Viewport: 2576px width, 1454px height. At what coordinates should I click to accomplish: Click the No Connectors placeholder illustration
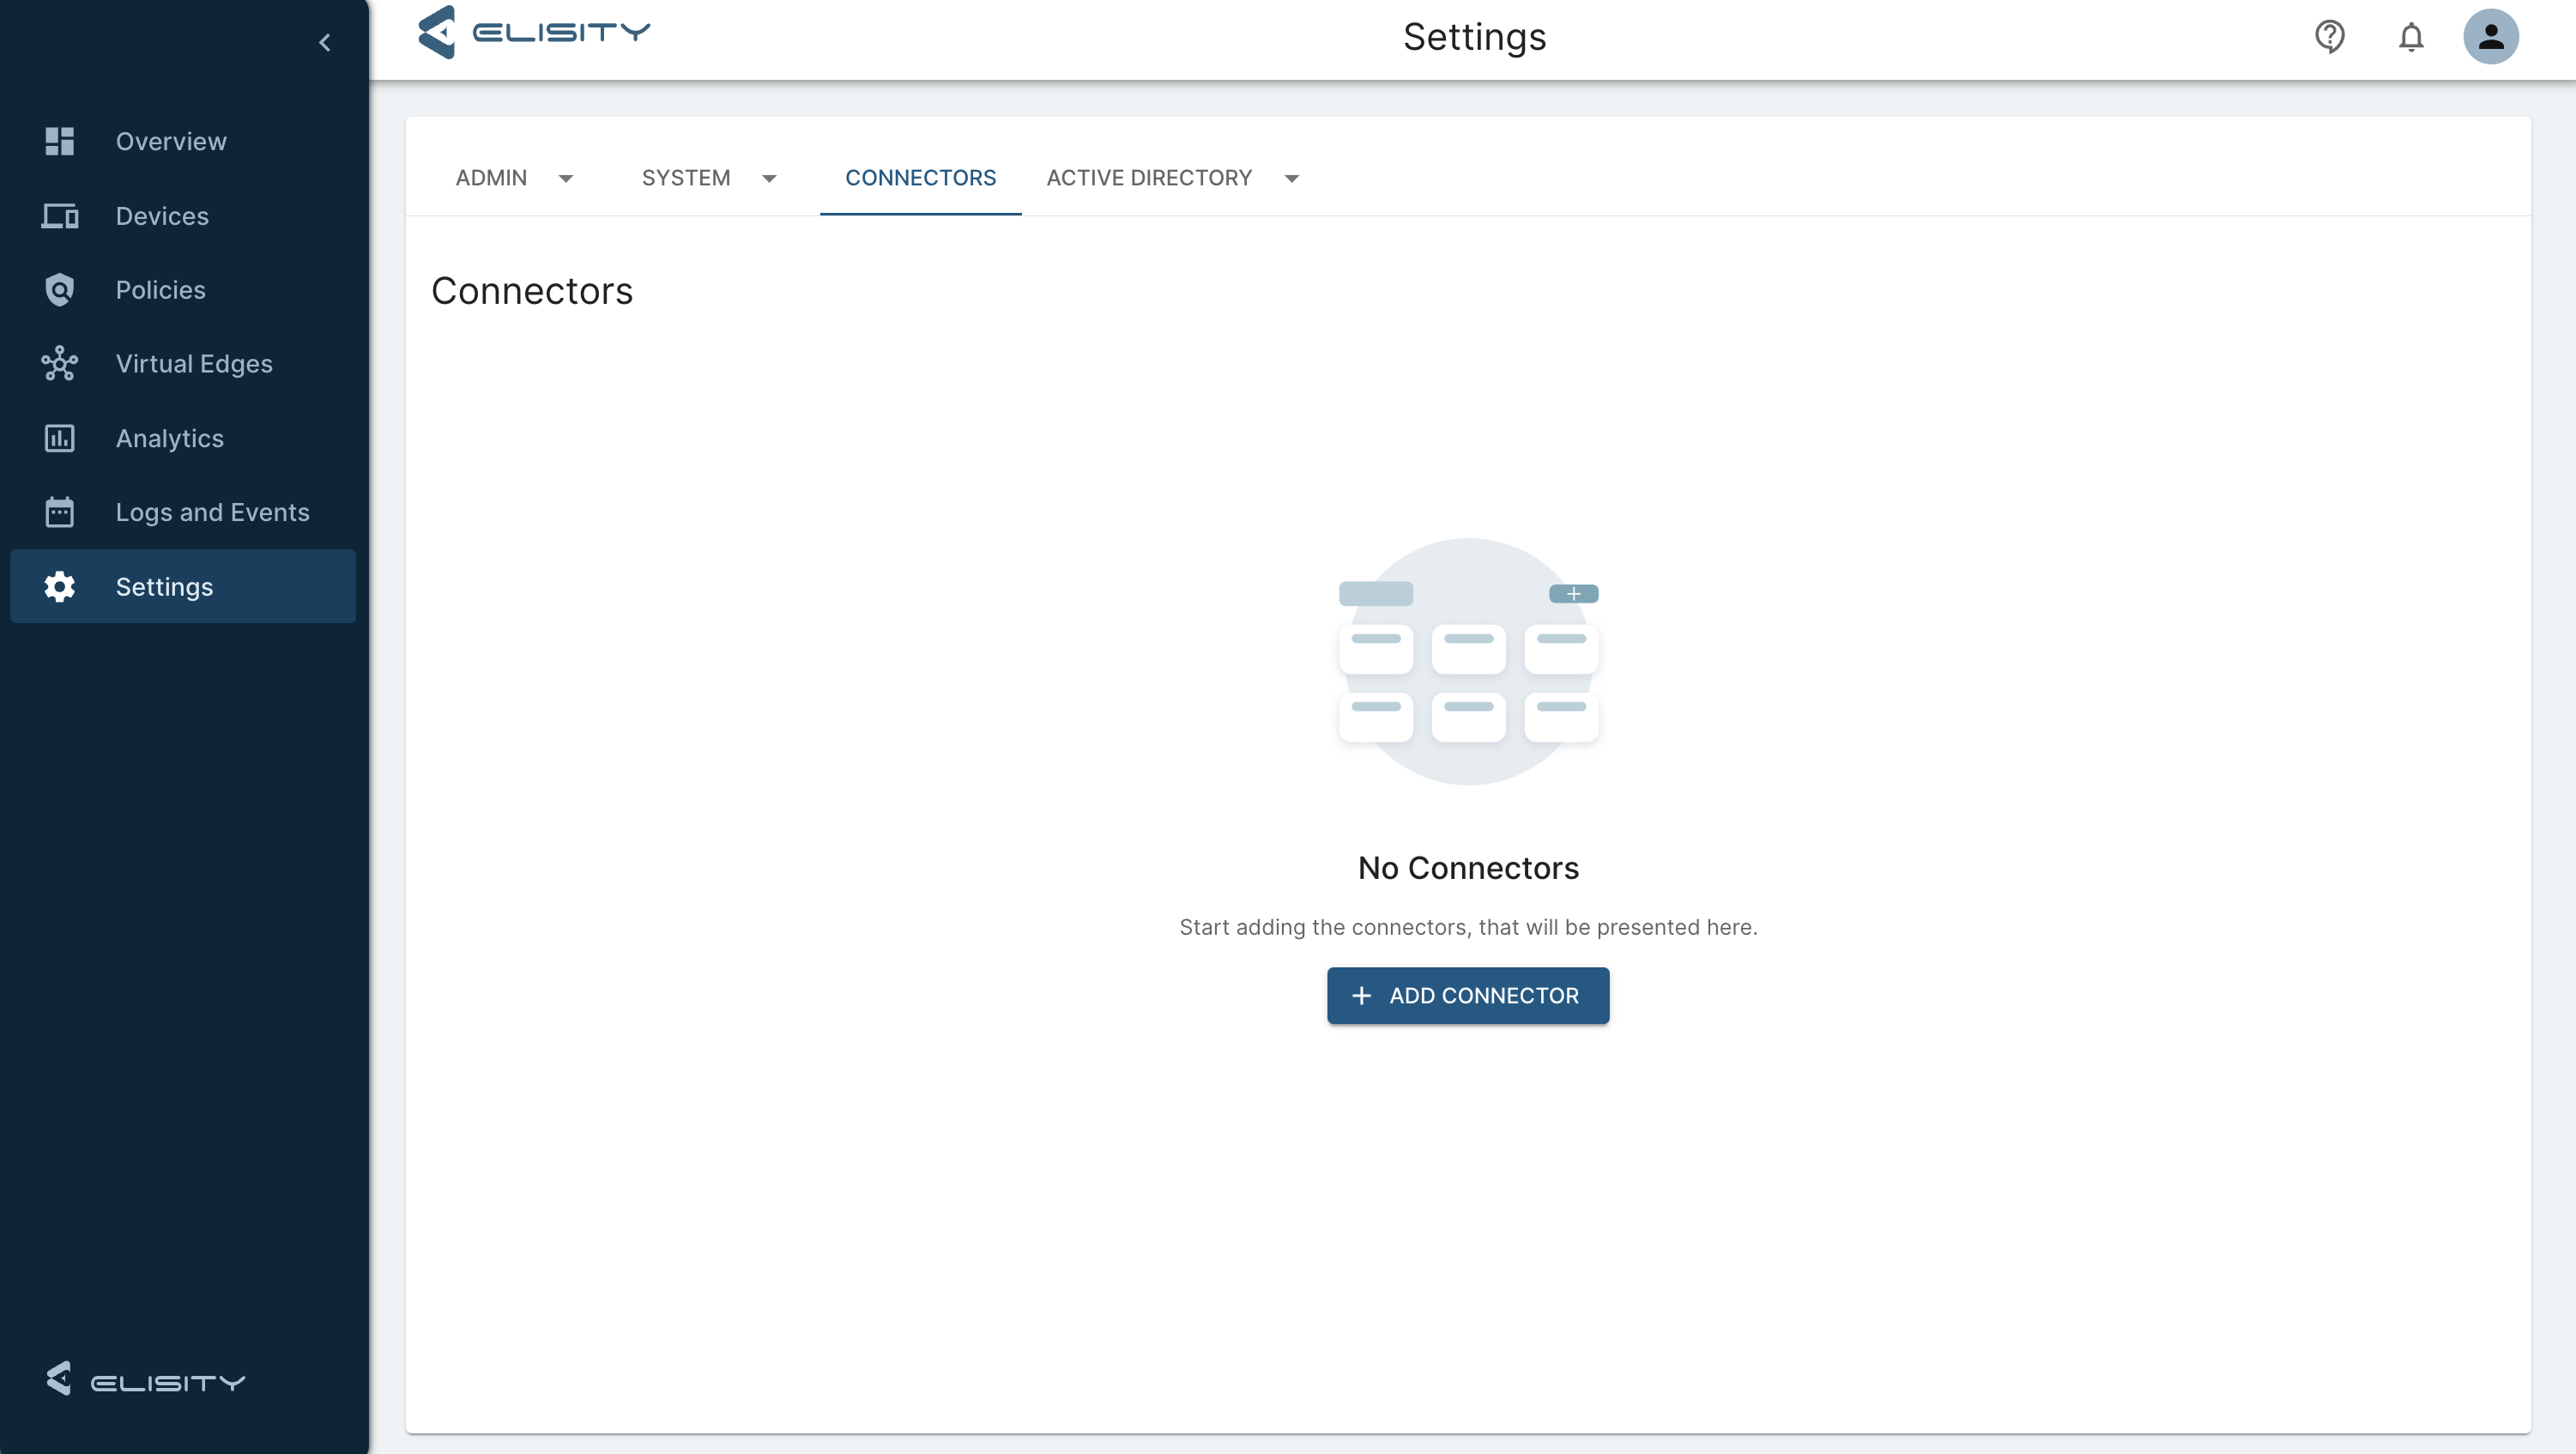tap(1468, 662)
